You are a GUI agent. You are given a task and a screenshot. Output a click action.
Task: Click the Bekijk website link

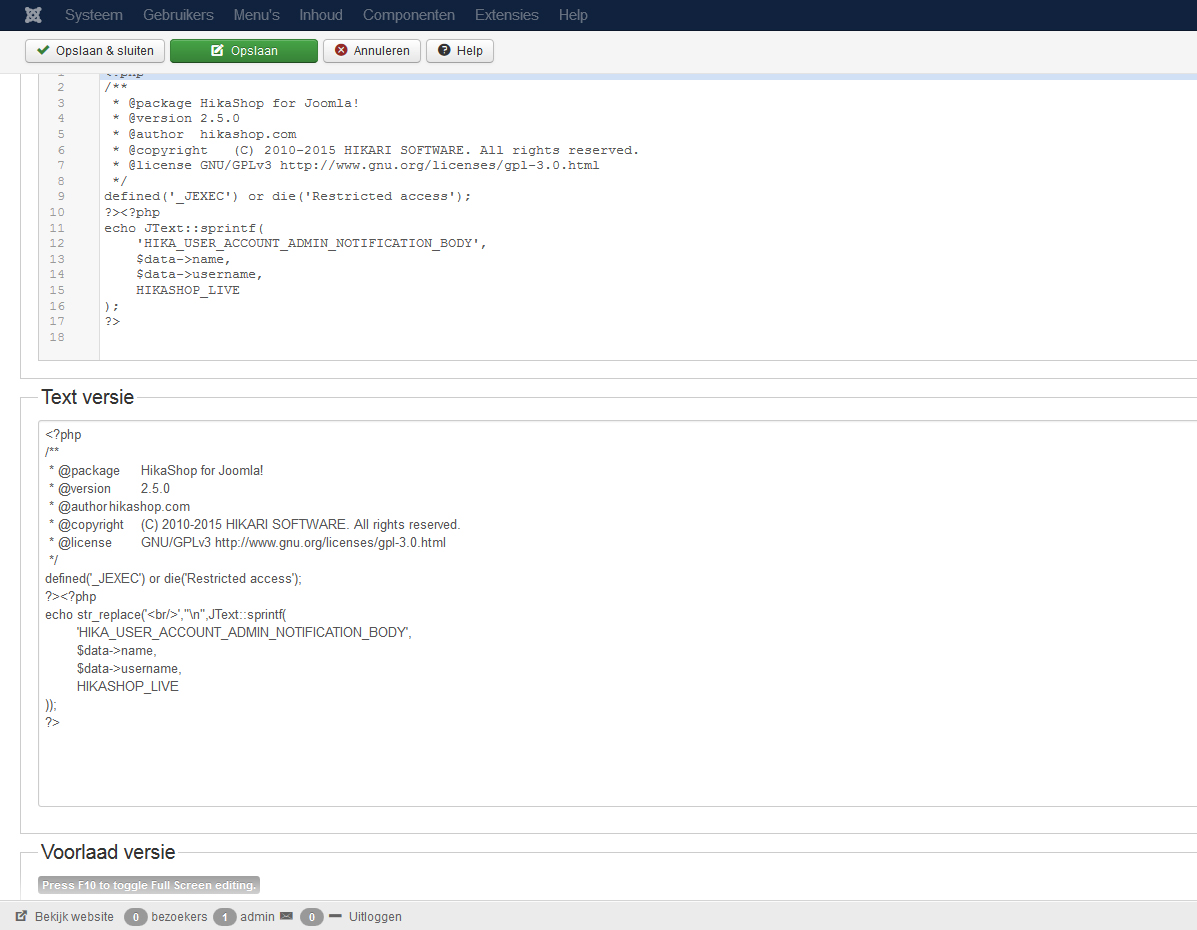pyautogui.click(x=74, y=916)
